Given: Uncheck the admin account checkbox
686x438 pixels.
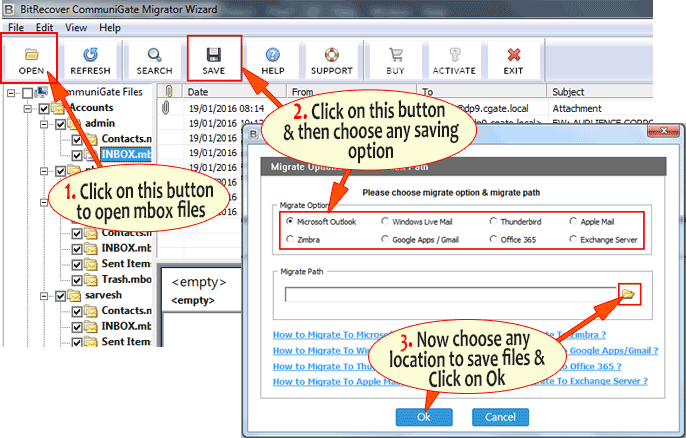Looking at the screenshot, I should (x=60, y=124).
